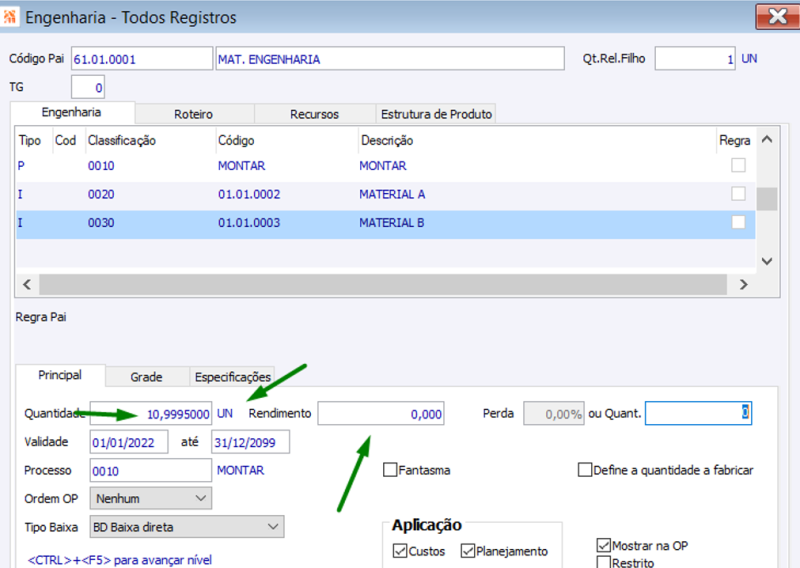The image size is (800, 568).
Task: Open the Ordem OP dropdown
Action: 151,498
